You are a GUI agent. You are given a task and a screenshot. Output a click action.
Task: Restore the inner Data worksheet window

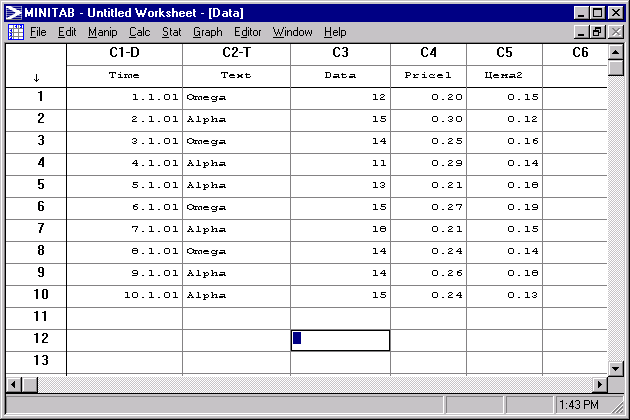click(598, 32)
